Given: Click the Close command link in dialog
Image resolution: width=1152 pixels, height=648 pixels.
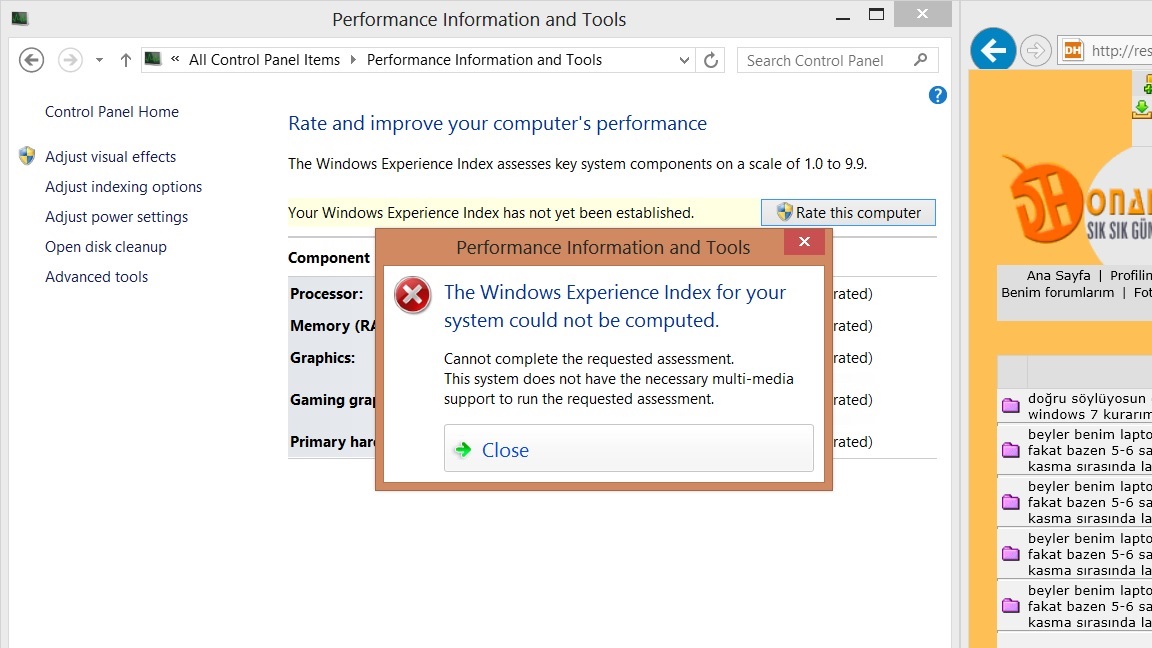Looking at the screenshot, I should coord(628,448).
